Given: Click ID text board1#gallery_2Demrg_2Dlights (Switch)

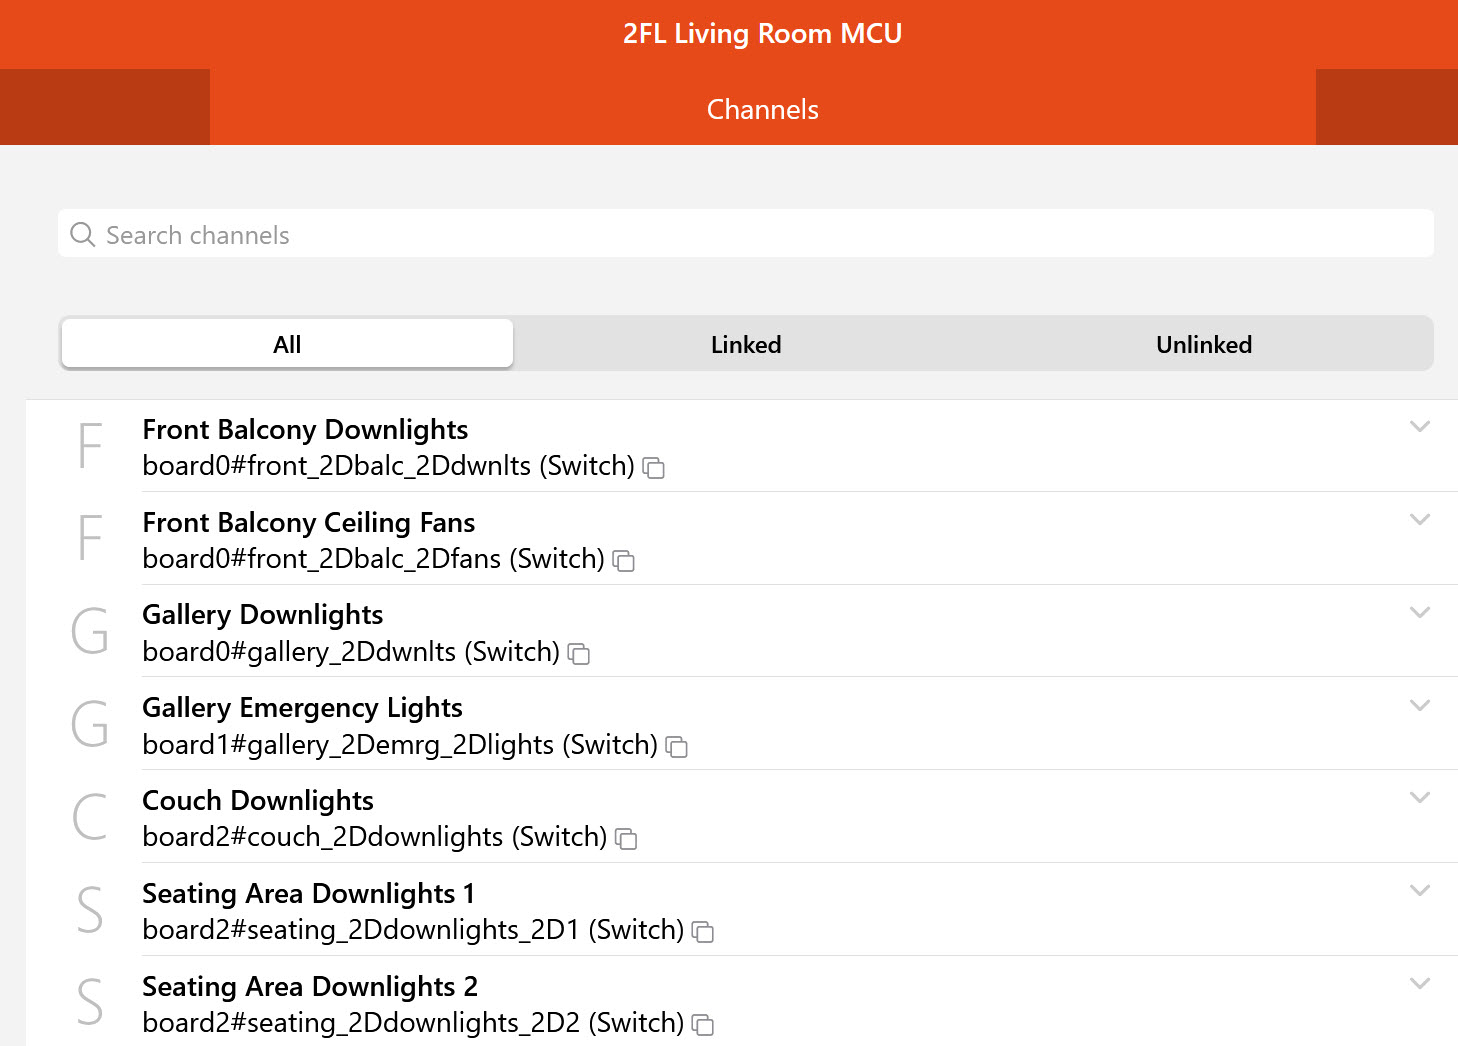Looking at the screenshot, I should coord(400,745).
